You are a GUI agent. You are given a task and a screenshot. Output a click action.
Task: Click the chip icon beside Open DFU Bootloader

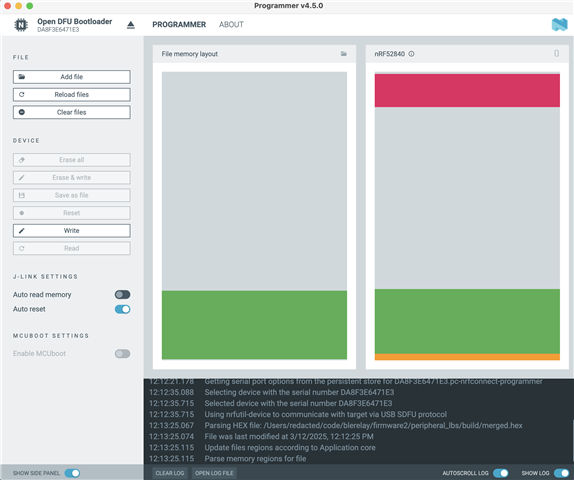(x=21, y=25)
